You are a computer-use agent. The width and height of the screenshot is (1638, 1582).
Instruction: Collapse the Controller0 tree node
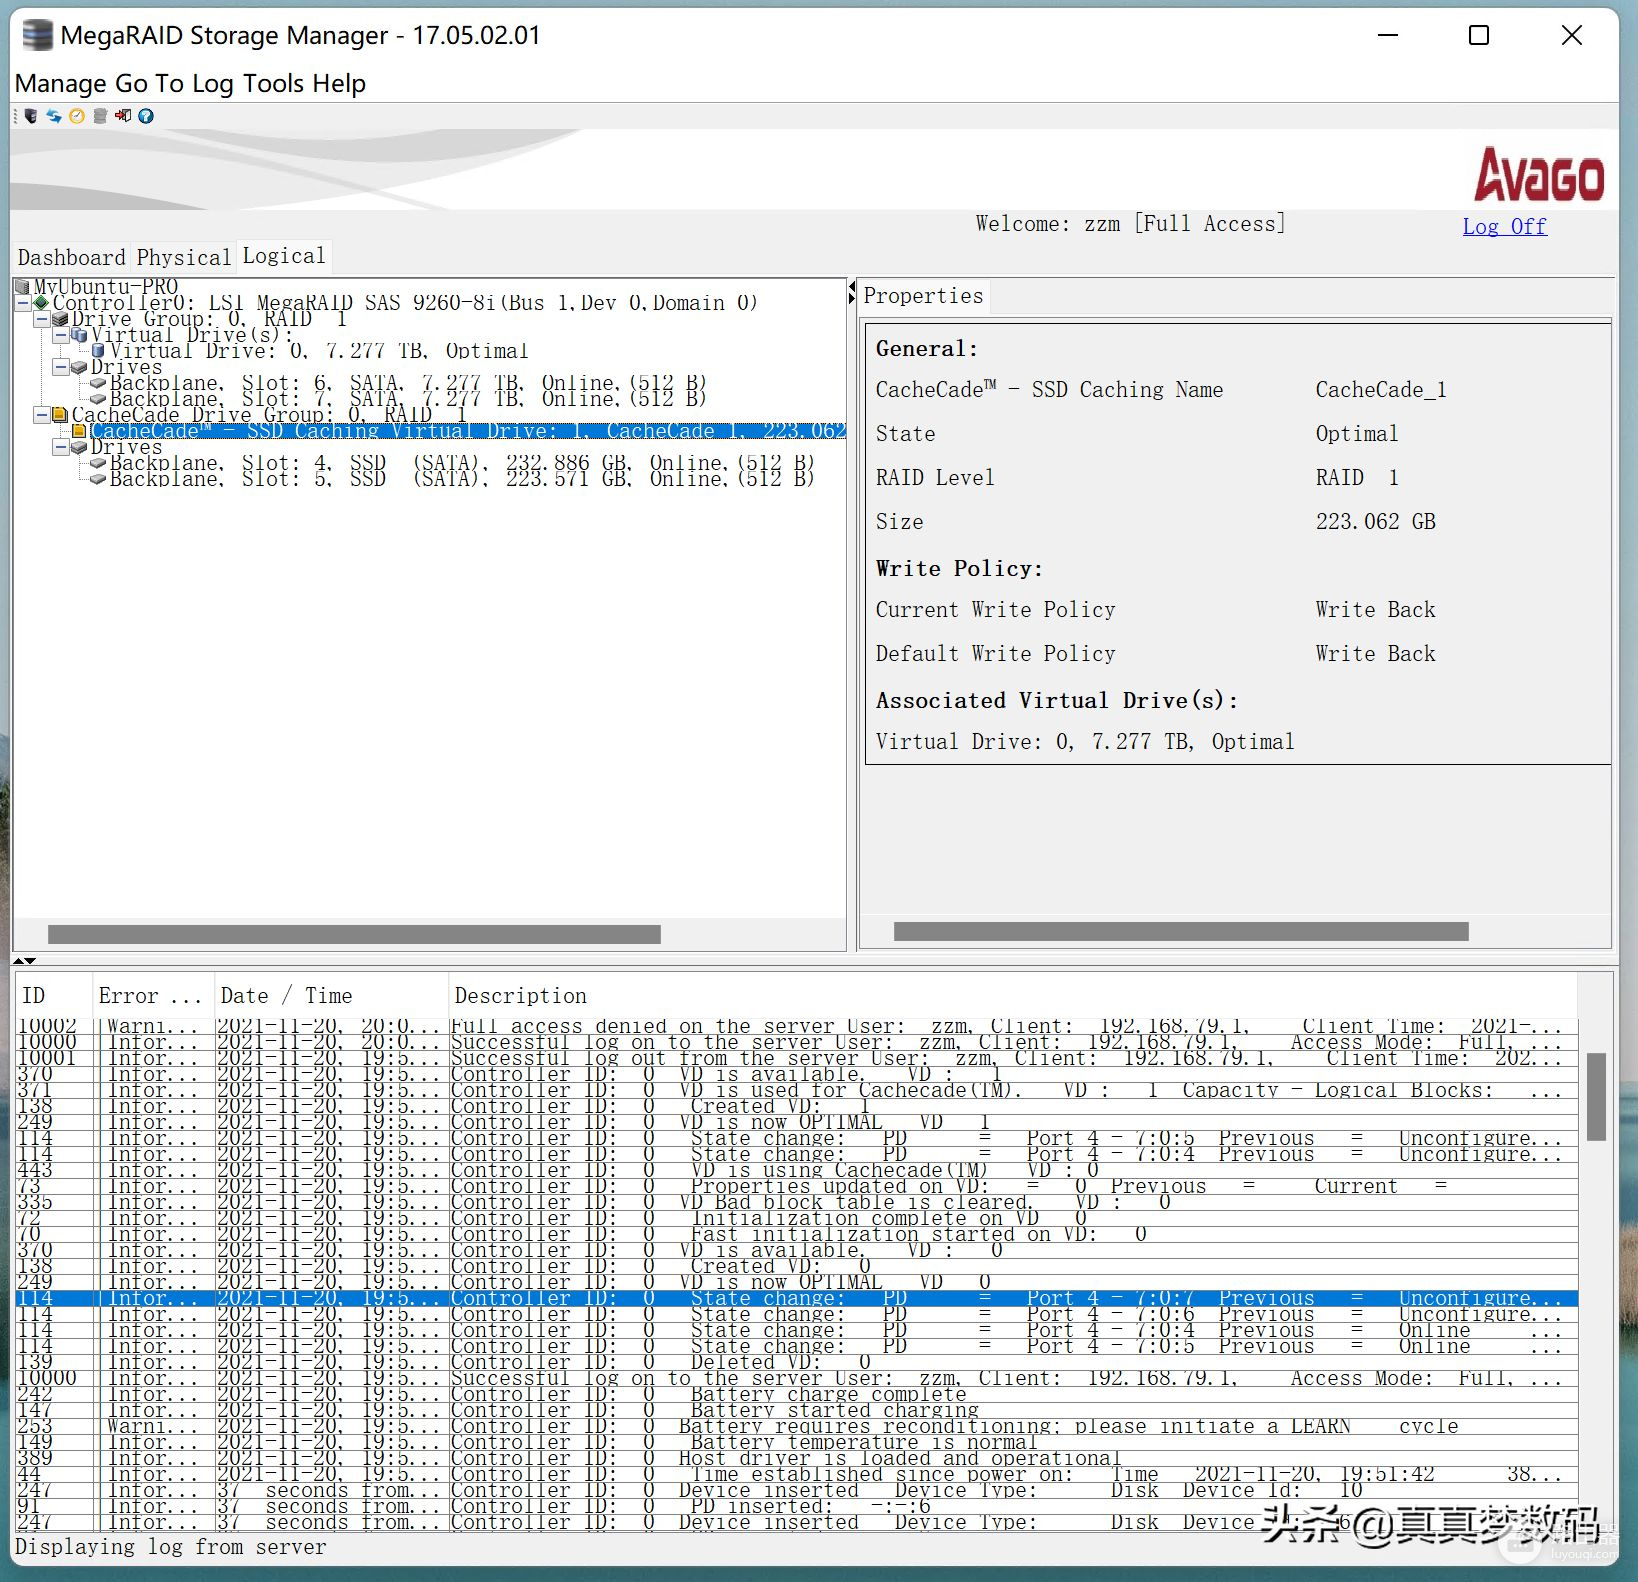[x=22, y=303]
